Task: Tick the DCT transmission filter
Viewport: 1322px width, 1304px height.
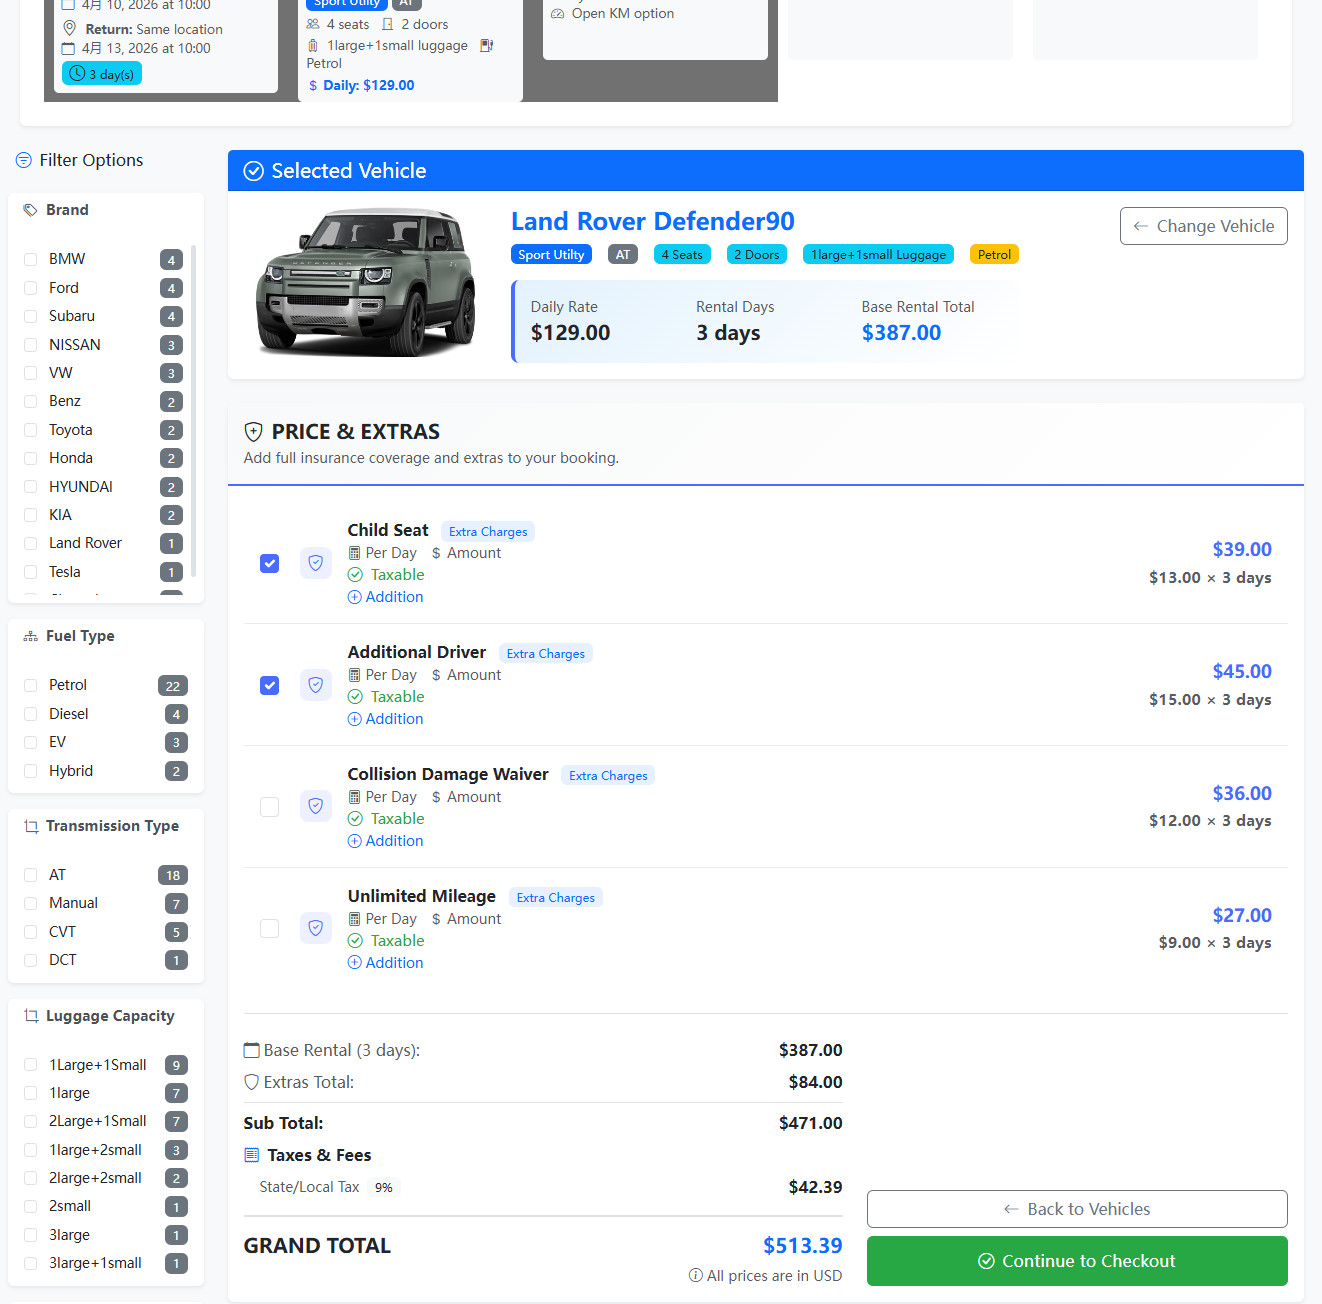Action: coord(30,960)
